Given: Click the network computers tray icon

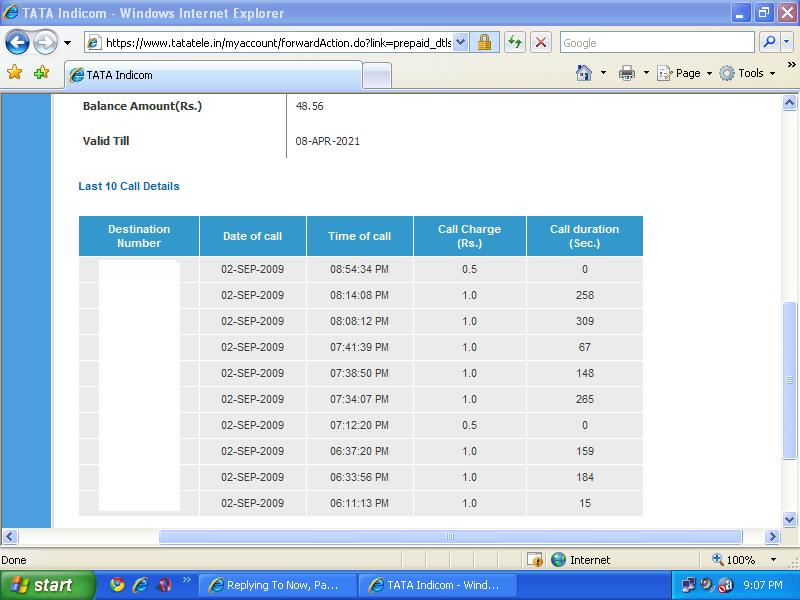Looking at the screenshot, I should (689, 585).
